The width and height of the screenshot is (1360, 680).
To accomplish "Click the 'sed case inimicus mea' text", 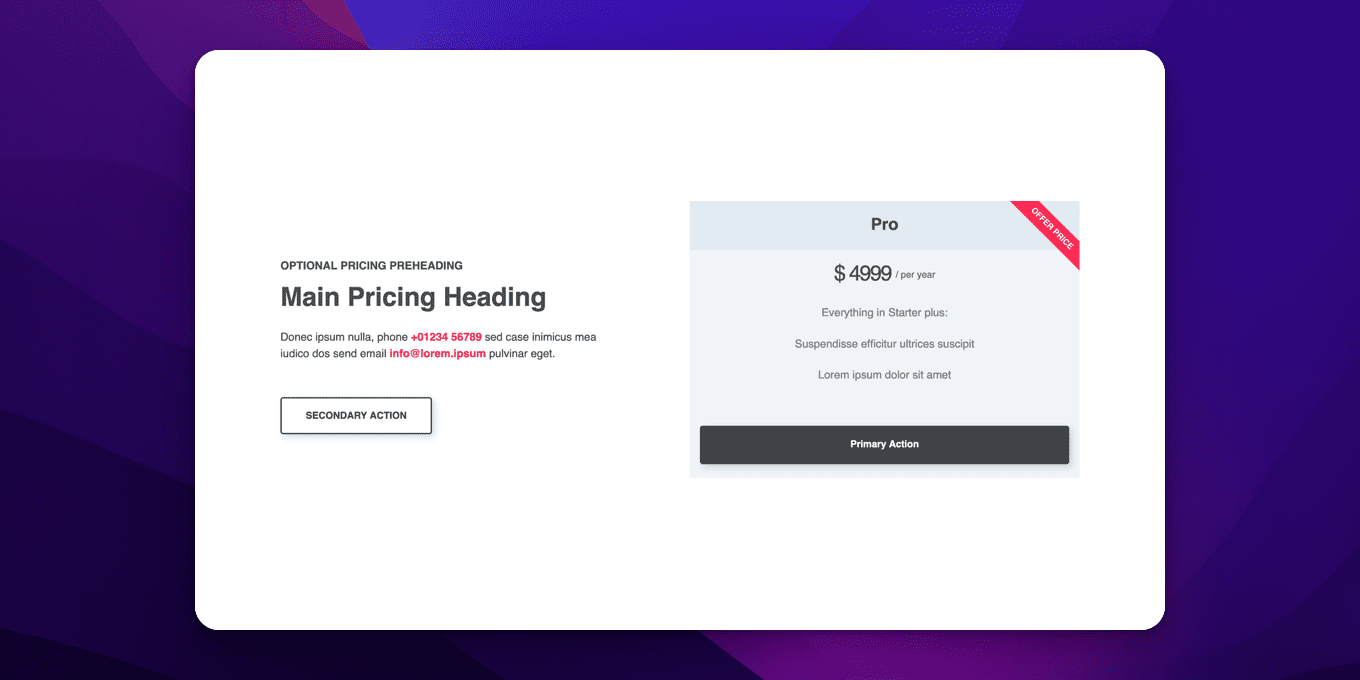I will [x=541, y=337].
